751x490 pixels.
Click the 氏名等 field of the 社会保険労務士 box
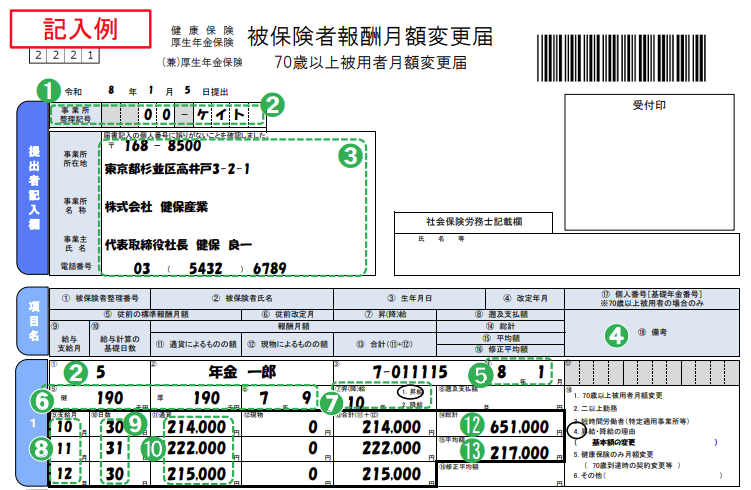[x=567, y=254]
